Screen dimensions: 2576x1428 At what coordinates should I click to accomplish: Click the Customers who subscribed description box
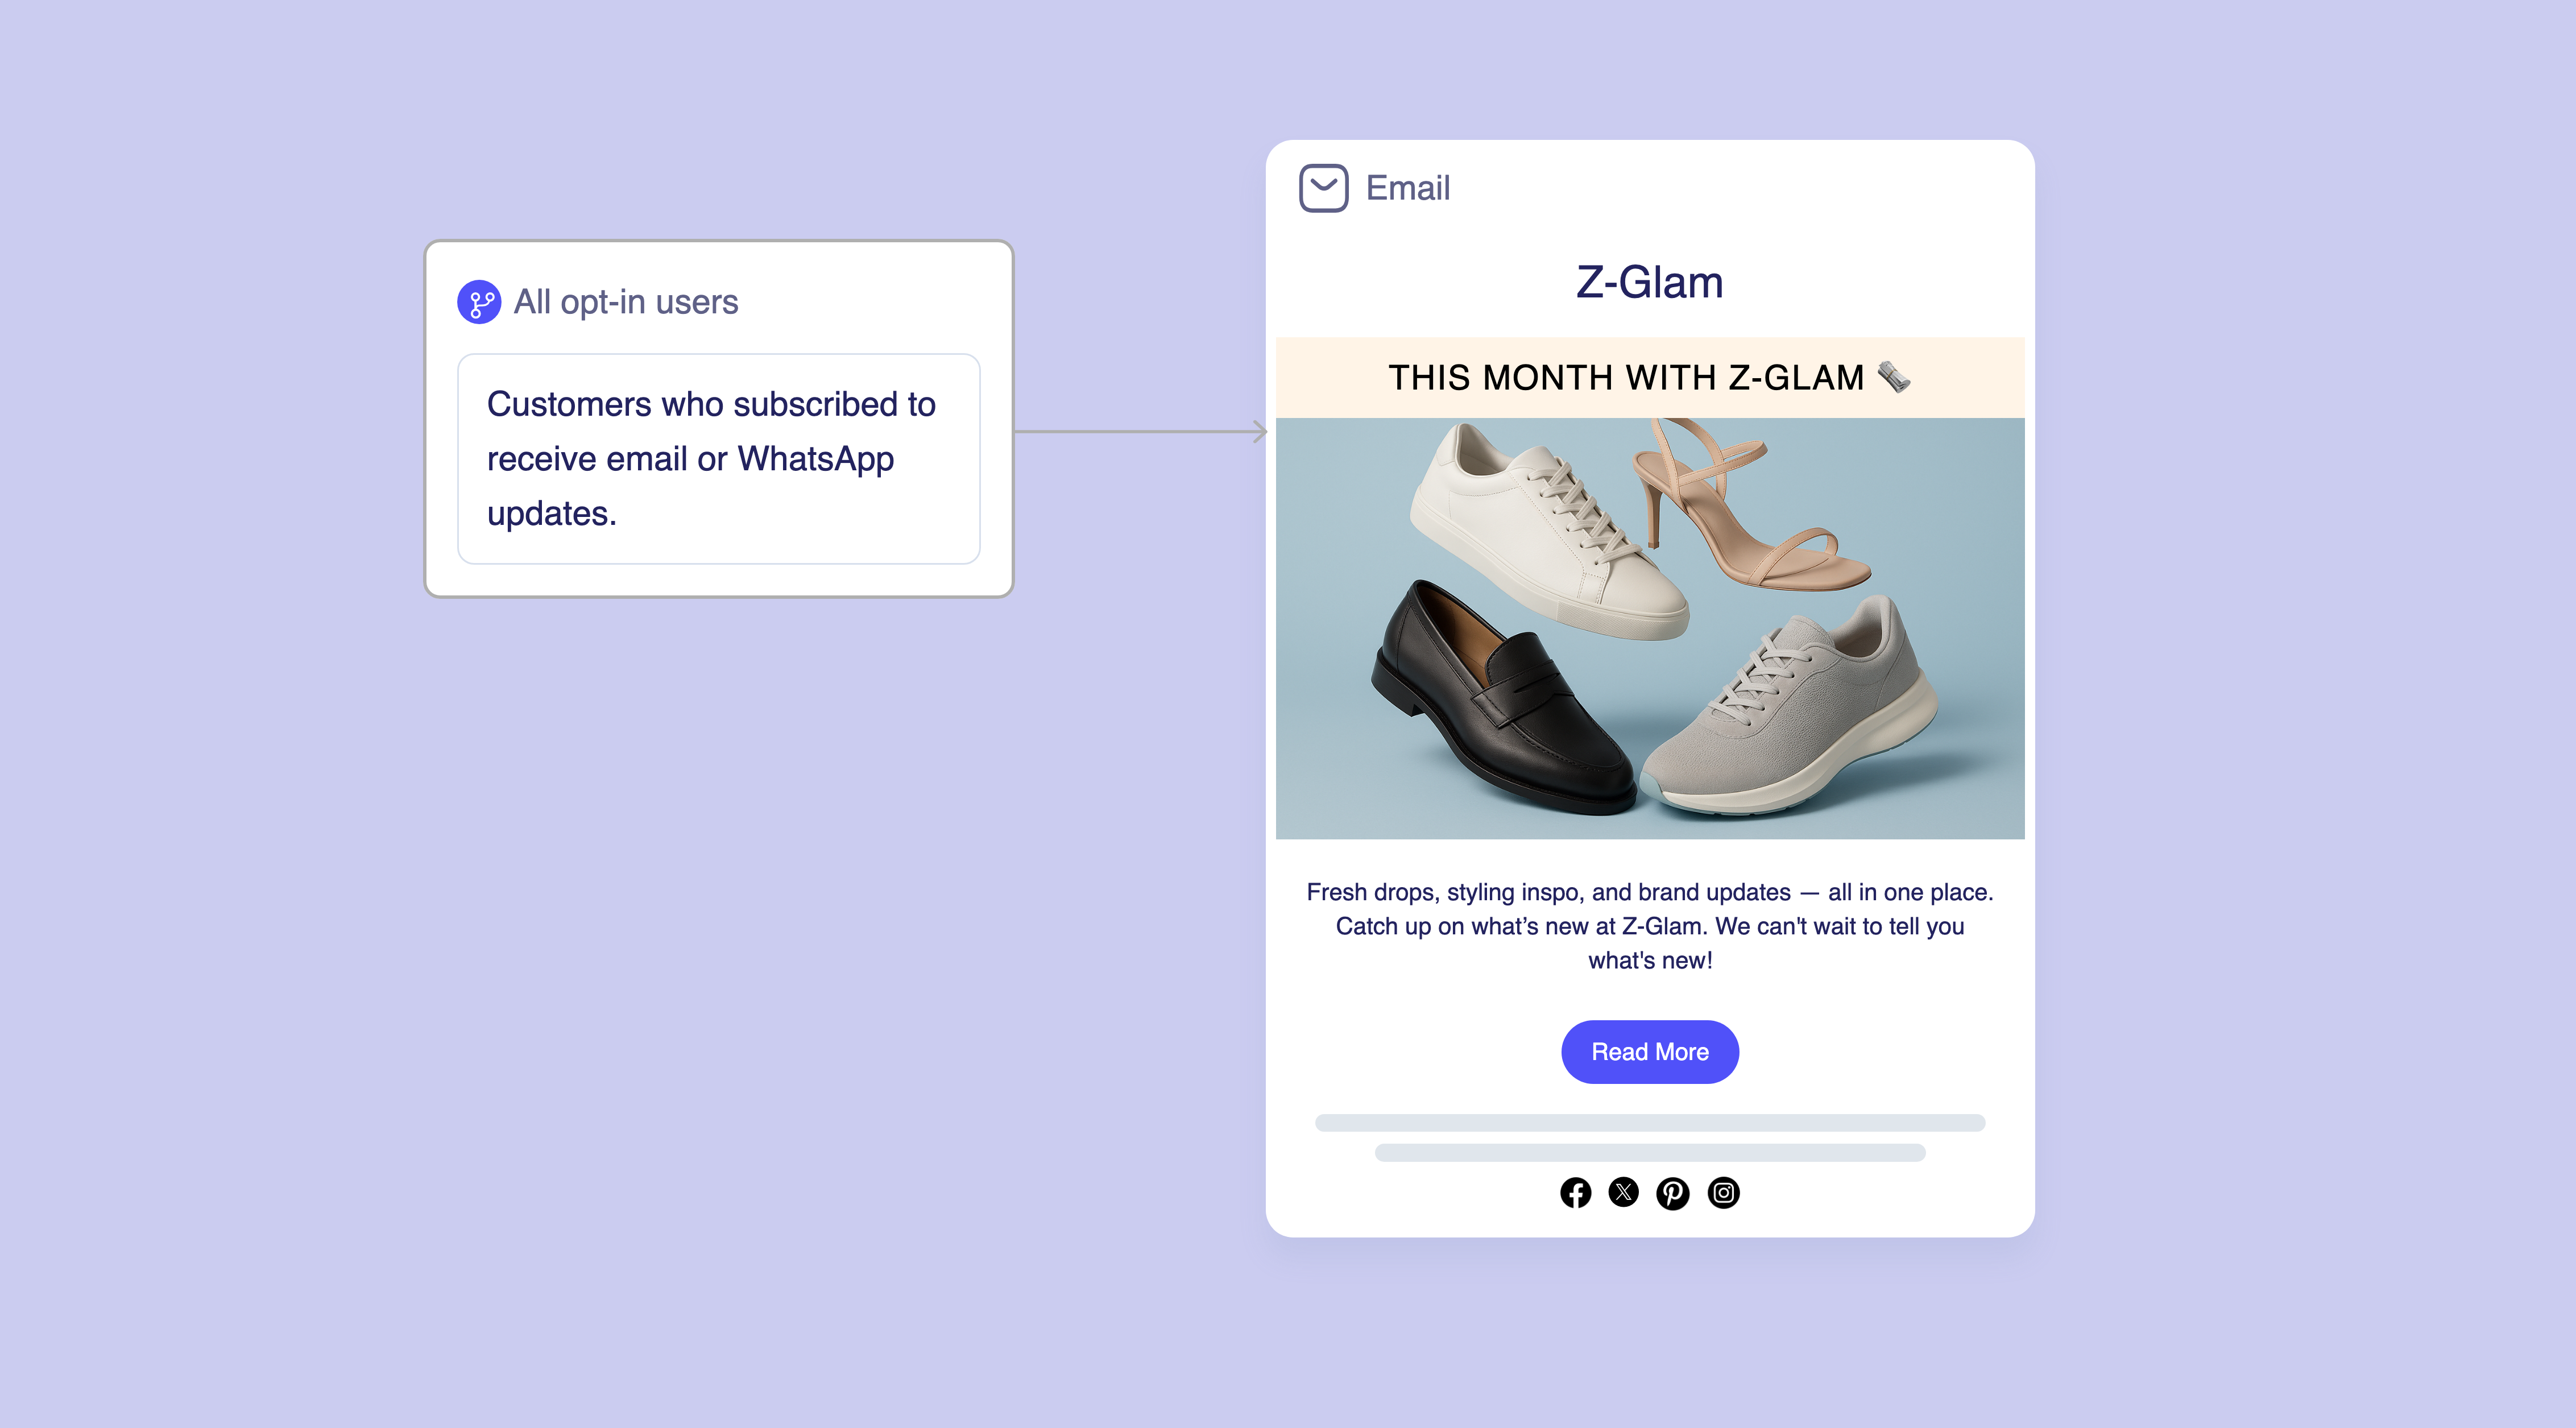(718, 459)
